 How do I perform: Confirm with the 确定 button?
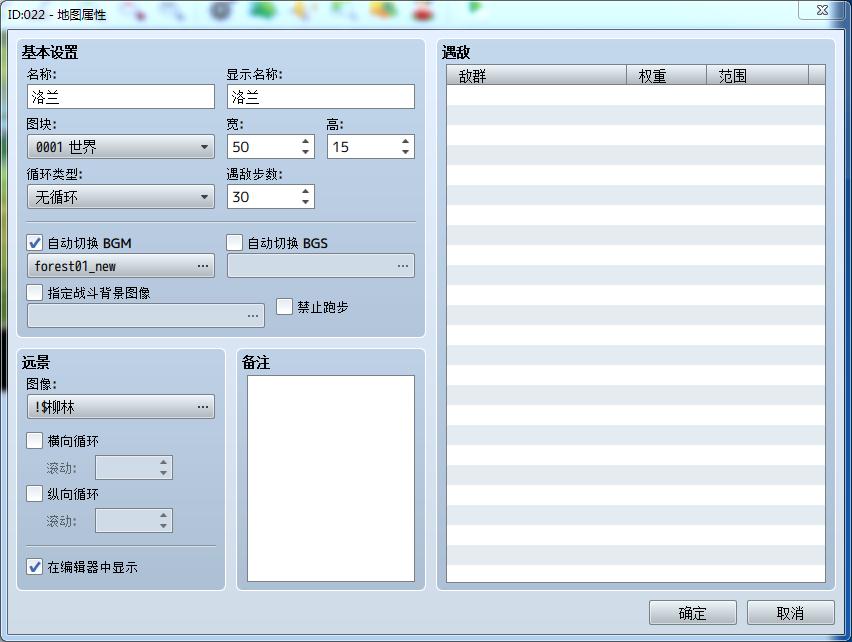point(693,613)
